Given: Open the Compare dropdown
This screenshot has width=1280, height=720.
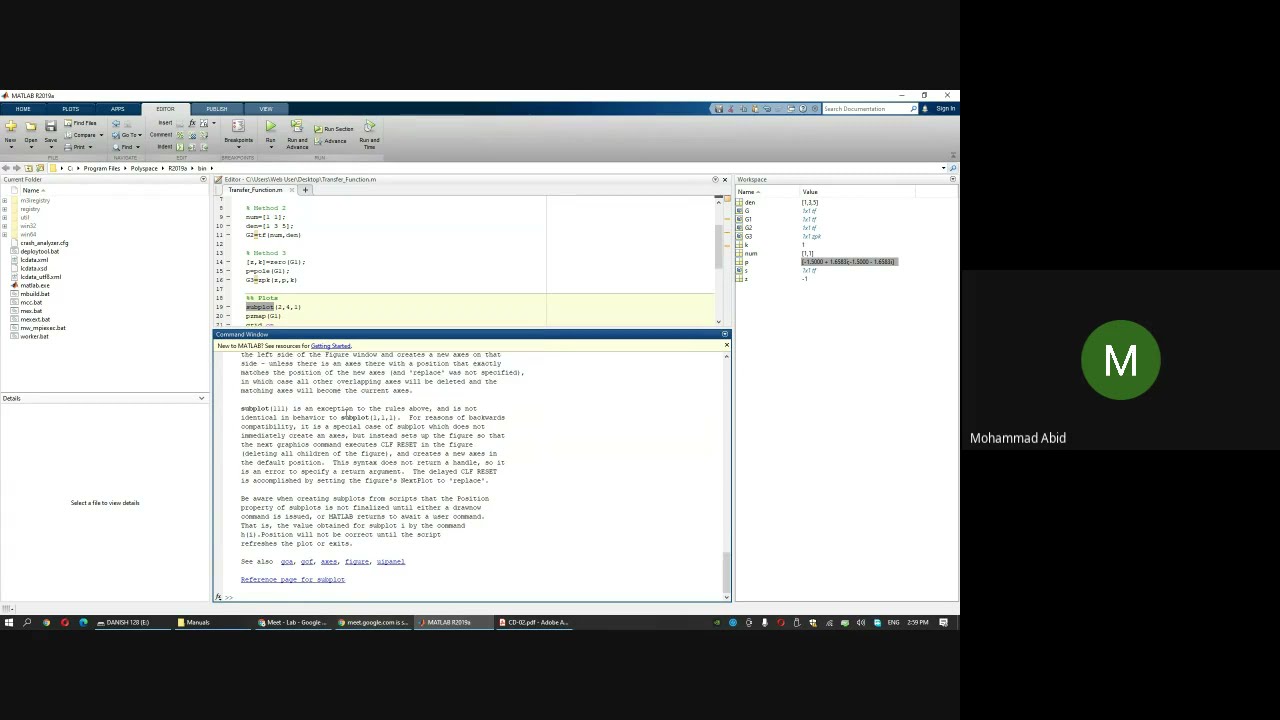Looking at the screenshot, I should click(x=85, y=135).
